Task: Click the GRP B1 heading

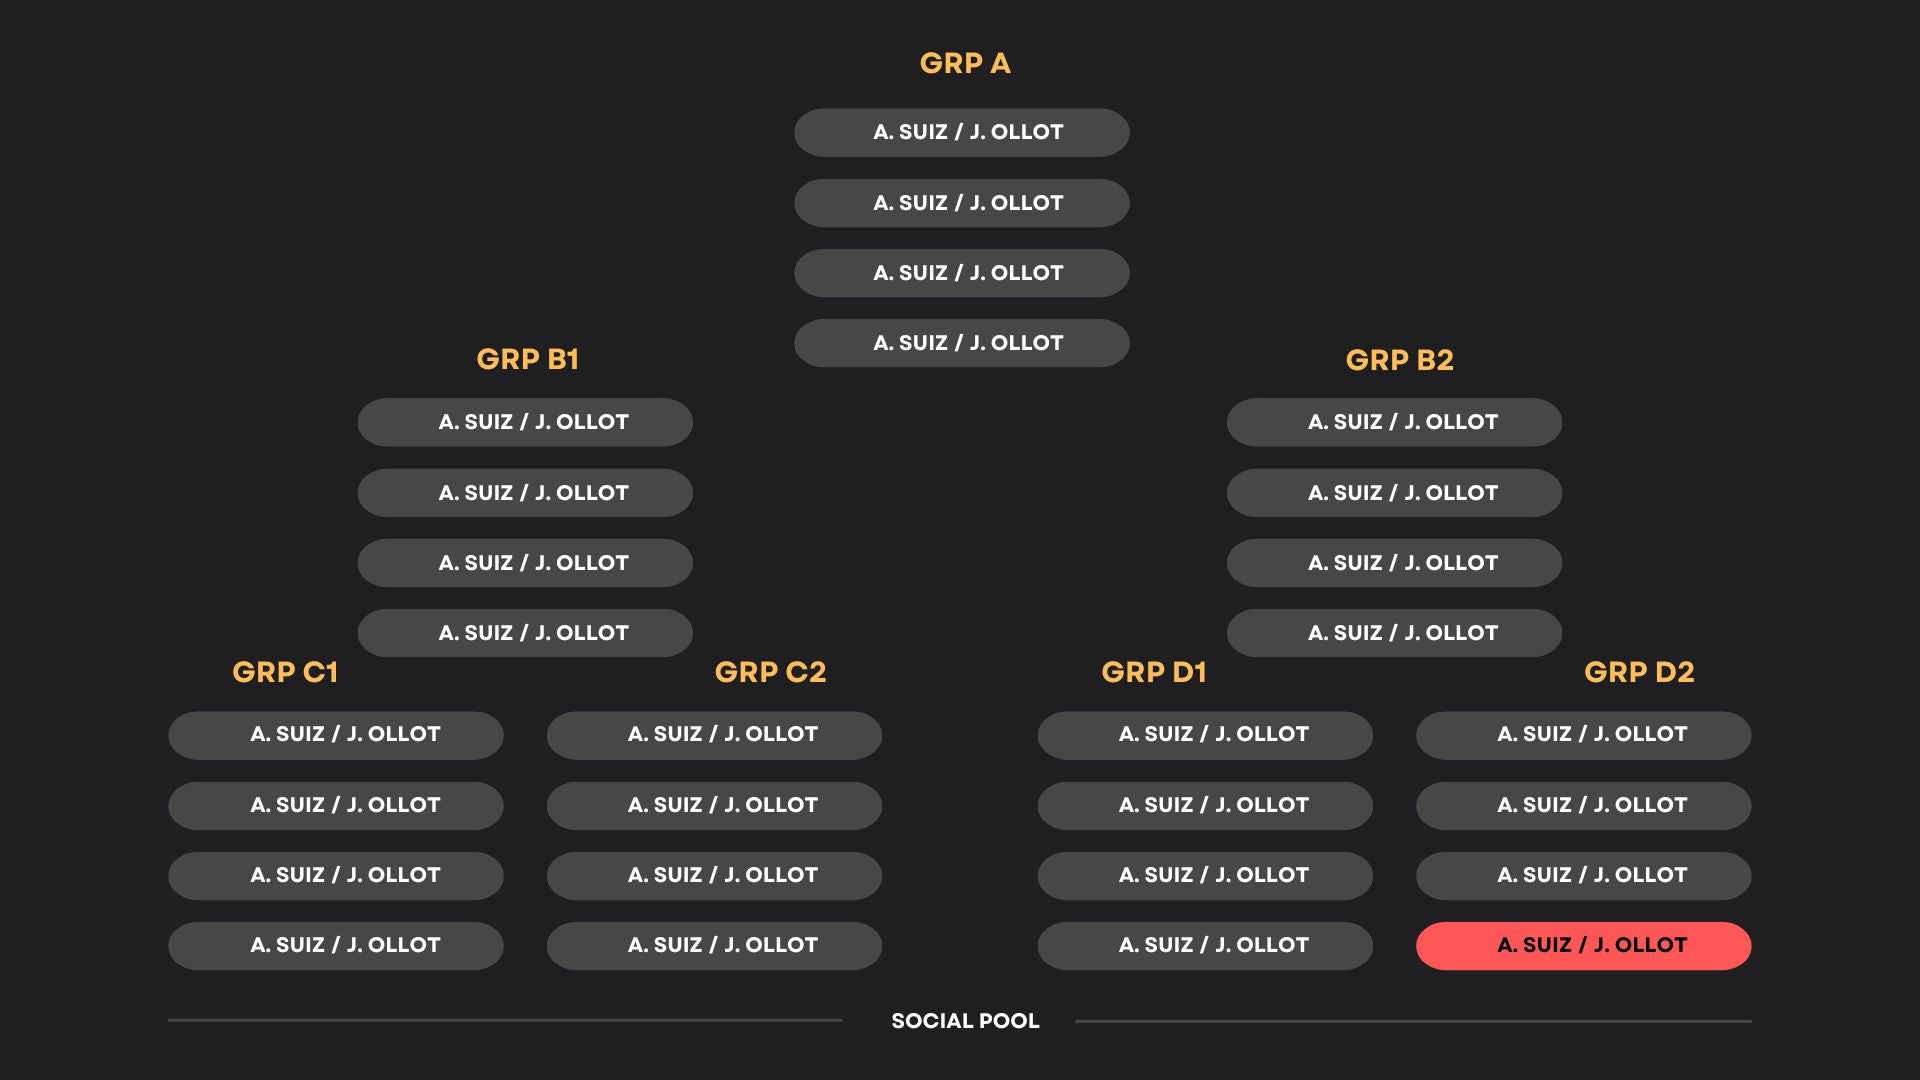Action: [527, 359]
